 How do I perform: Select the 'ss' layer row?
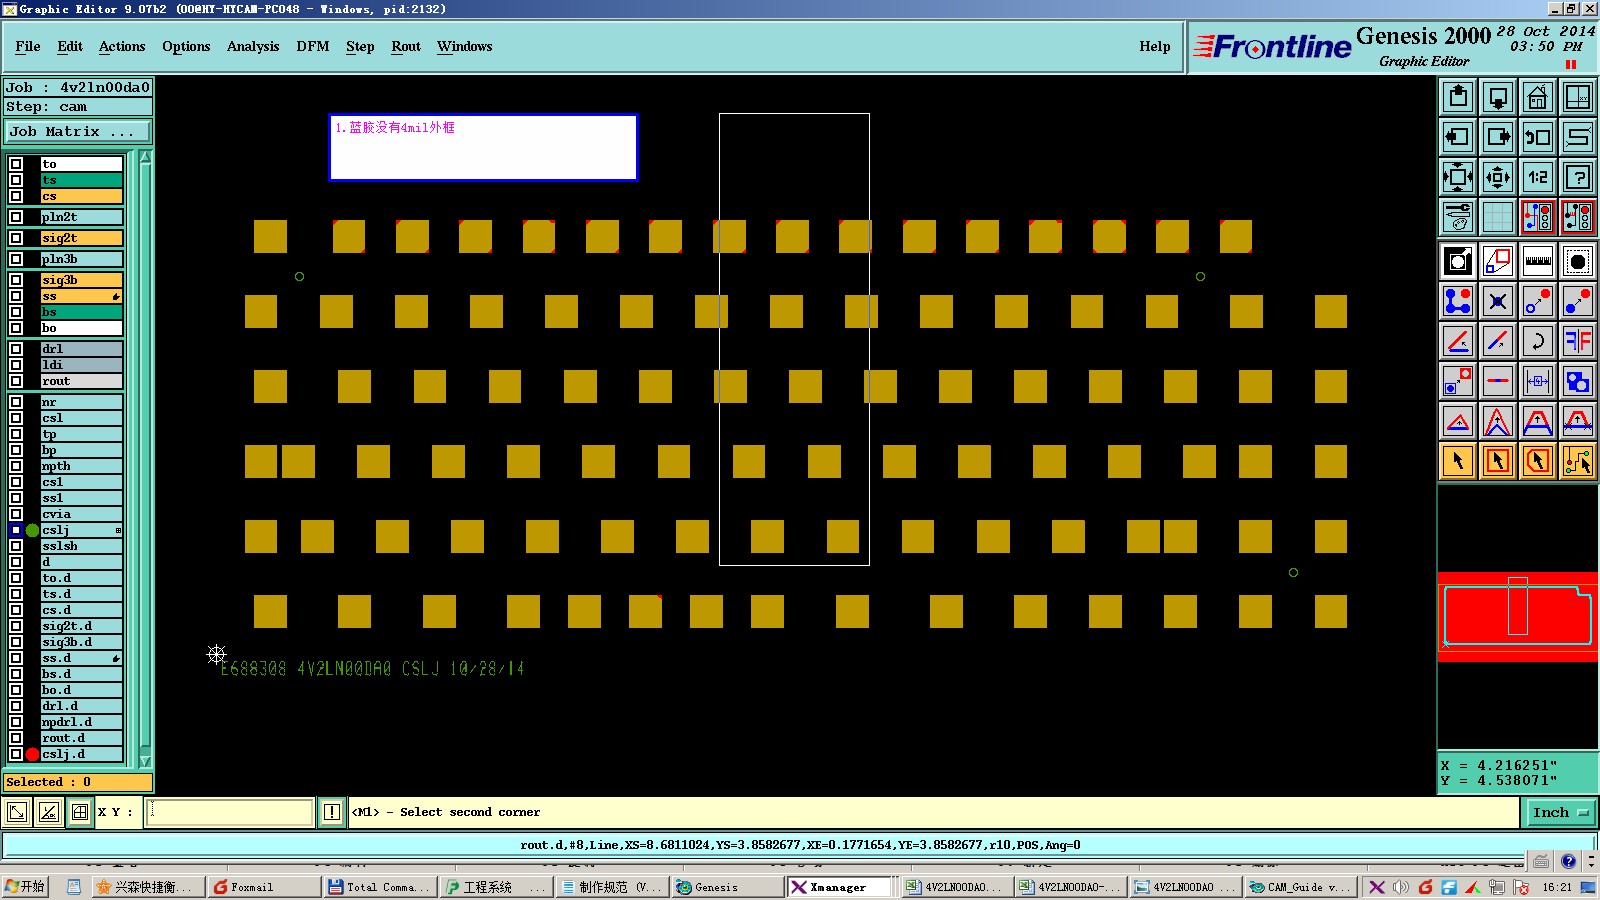[81, 296]
